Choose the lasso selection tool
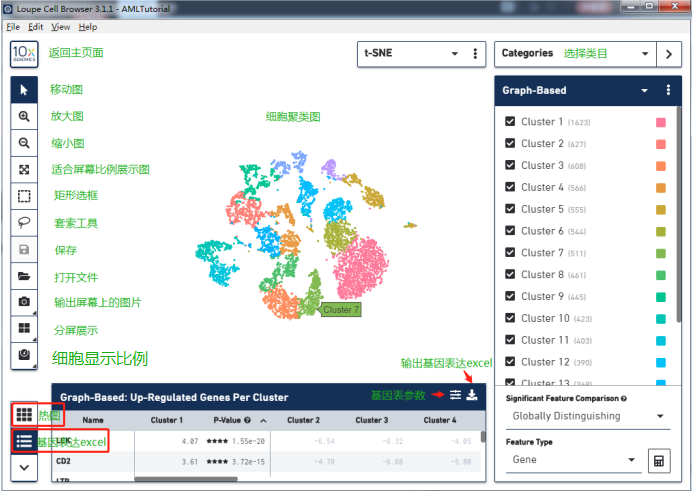Screen dimensions: 692x492 coord(24,222)
